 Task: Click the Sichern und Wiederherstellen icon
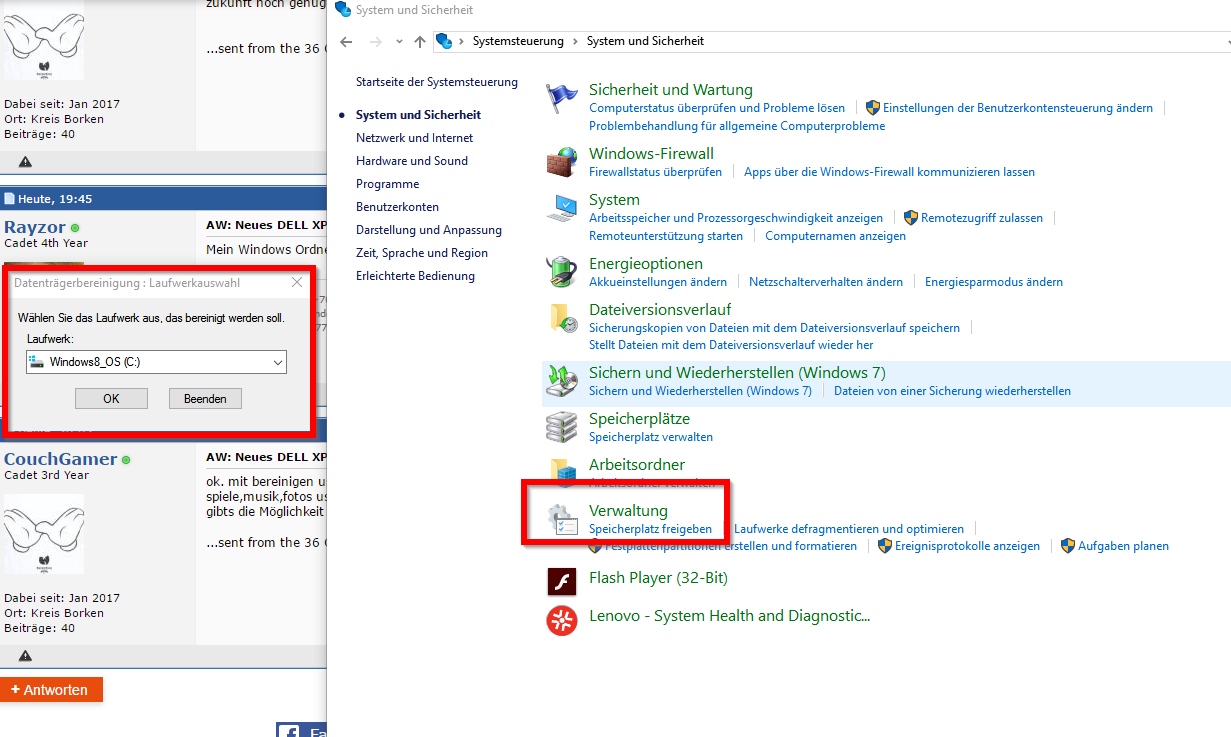(x=562, y=381)
